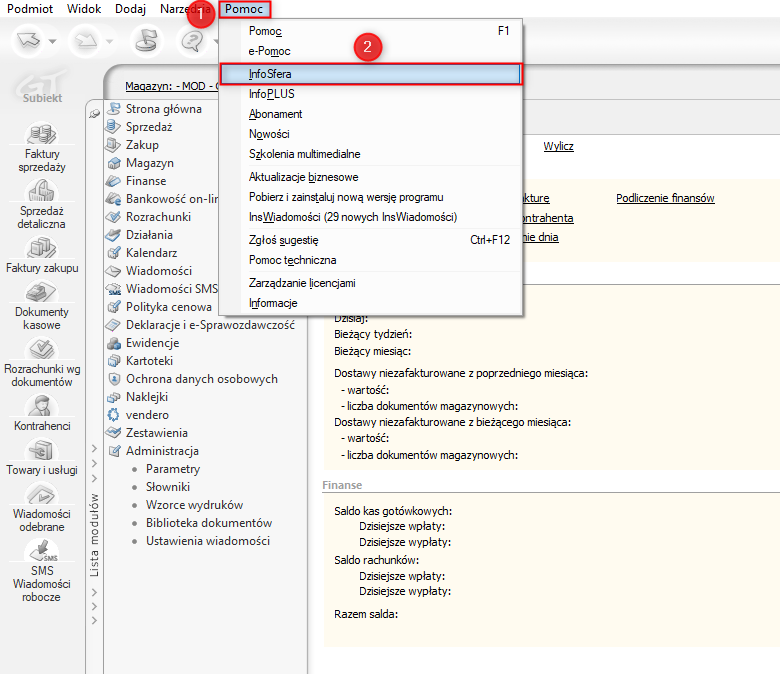Viewport: 780px width, 674px height.
Task: Open the Faktury zakupu shortcut icon
Action: click(x=42, y=247)
